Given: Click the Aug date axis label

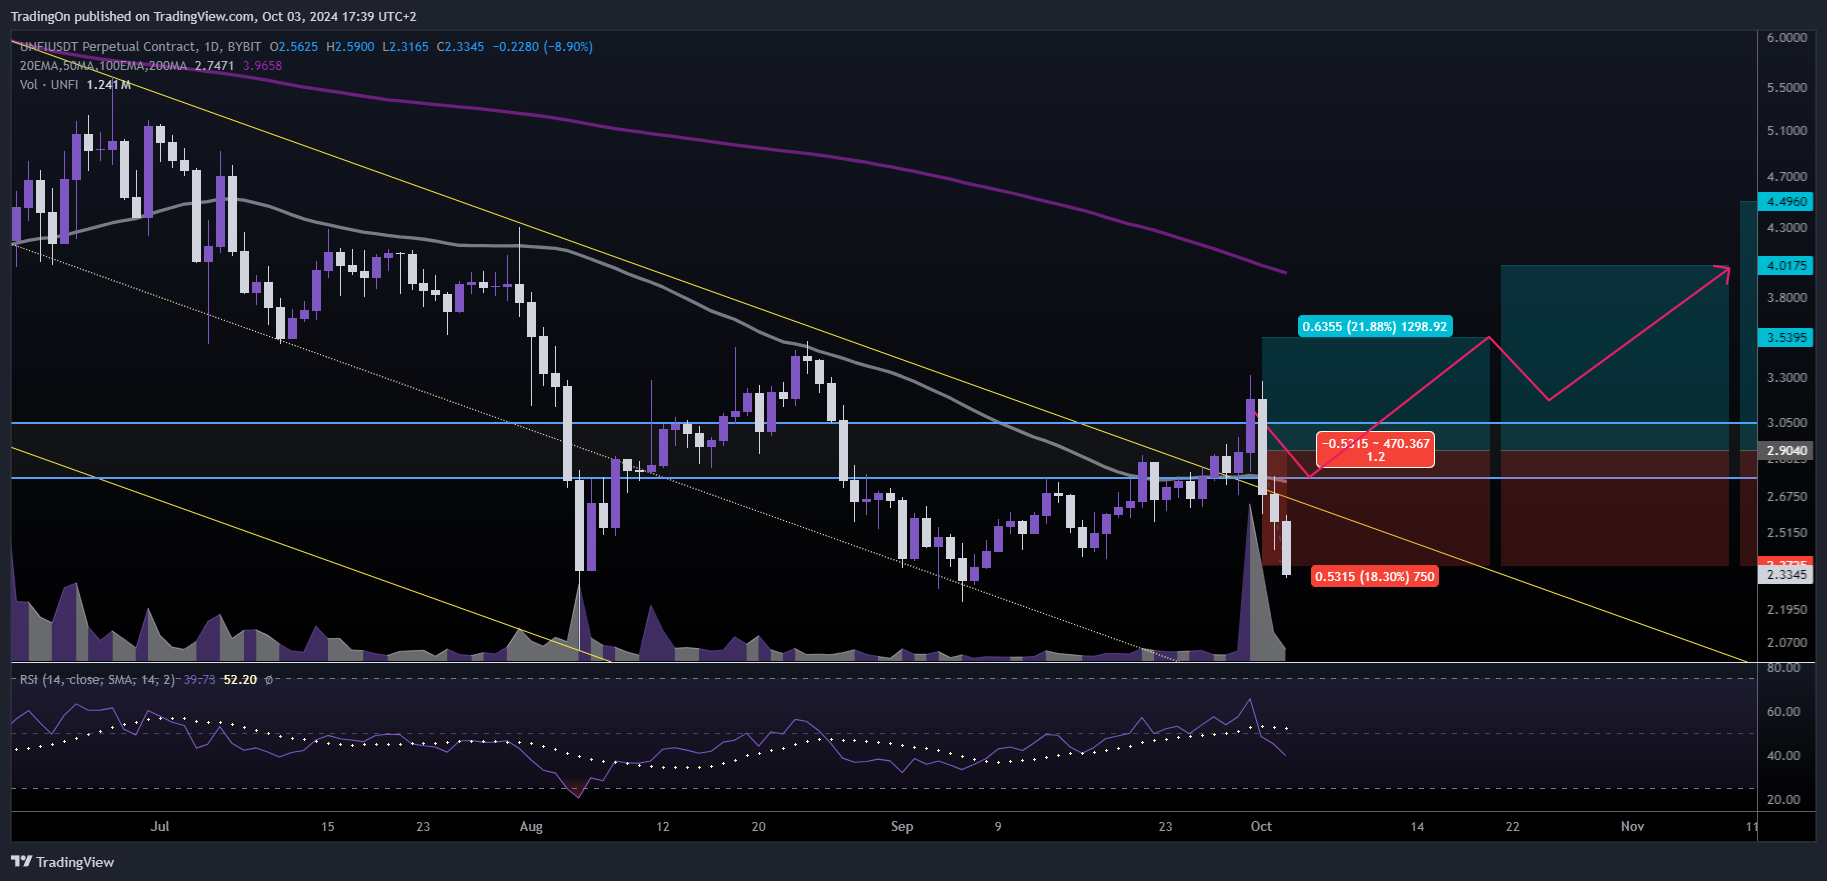Looking at the screenshot, I should [531, 827].
